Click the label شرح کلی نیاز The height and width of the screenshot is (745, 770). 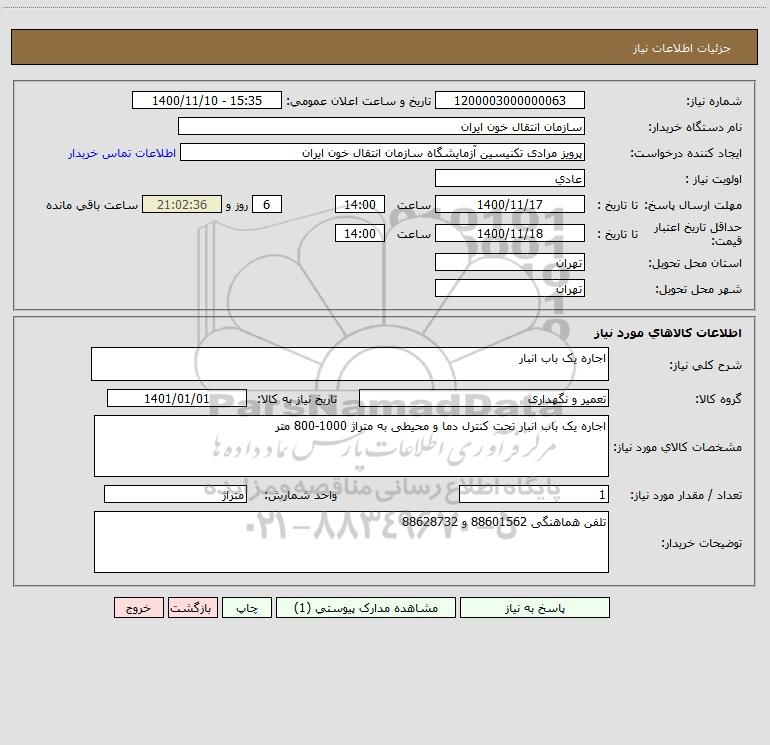click(x=706, y=365)
